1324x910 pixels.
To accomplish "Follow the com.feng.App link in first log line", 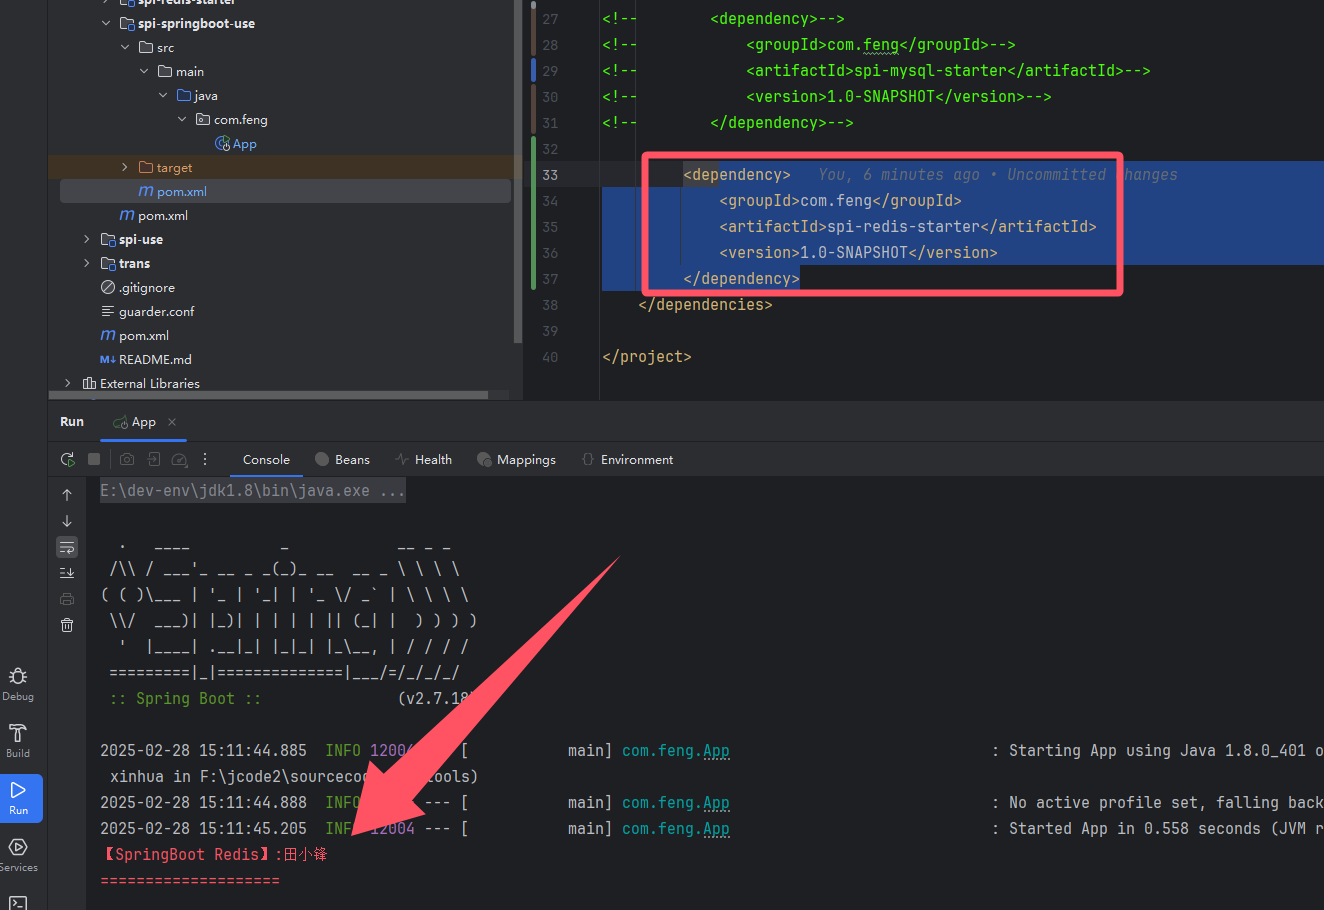I will [x=675, y=751].
